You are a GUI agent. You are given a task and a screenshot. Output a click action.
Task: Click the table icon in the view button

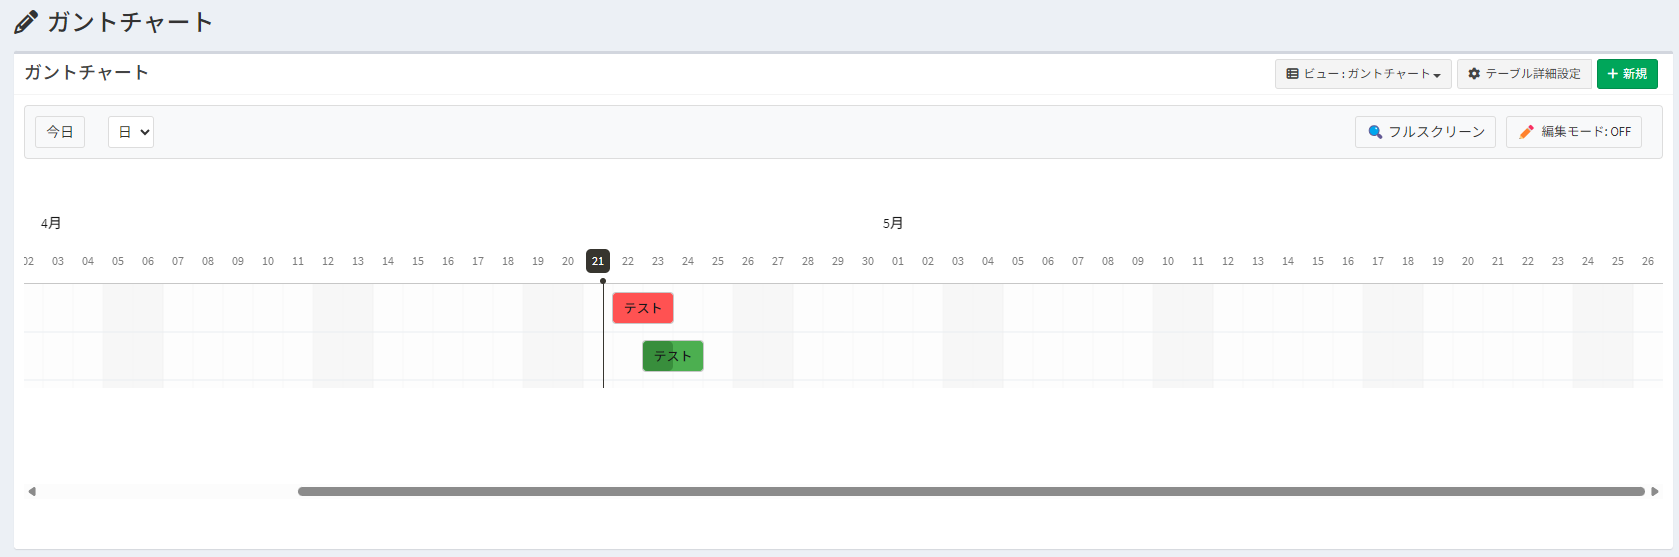1292,74
